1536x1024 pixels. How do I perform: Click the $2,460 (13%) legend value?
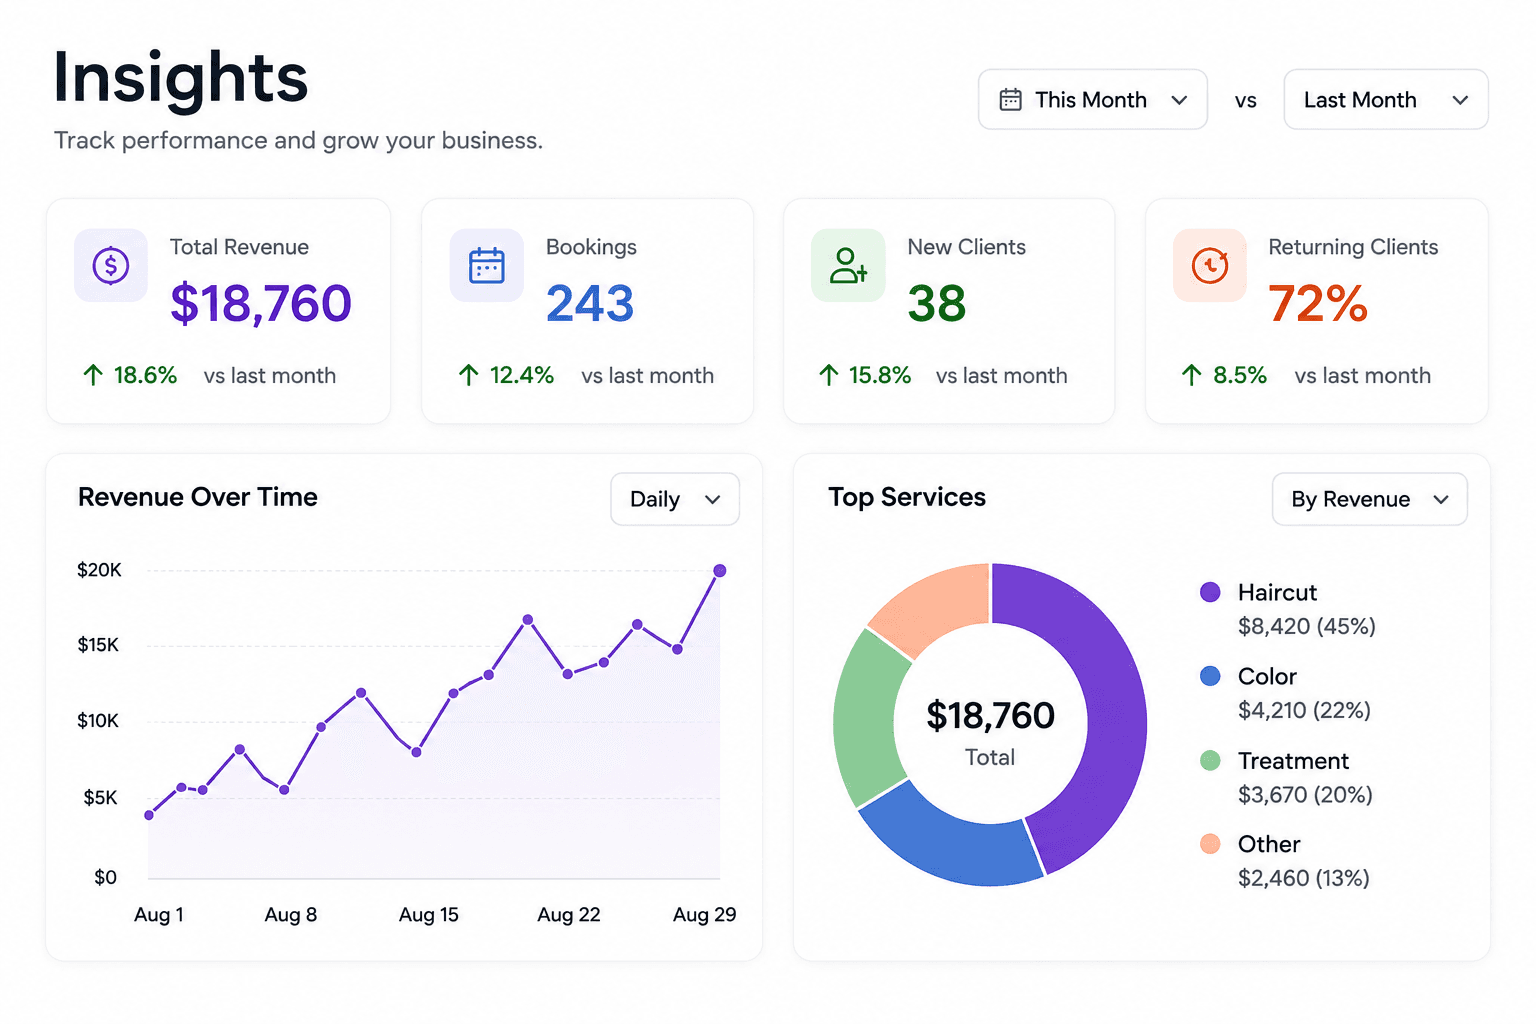click(x=1304, y=878)
